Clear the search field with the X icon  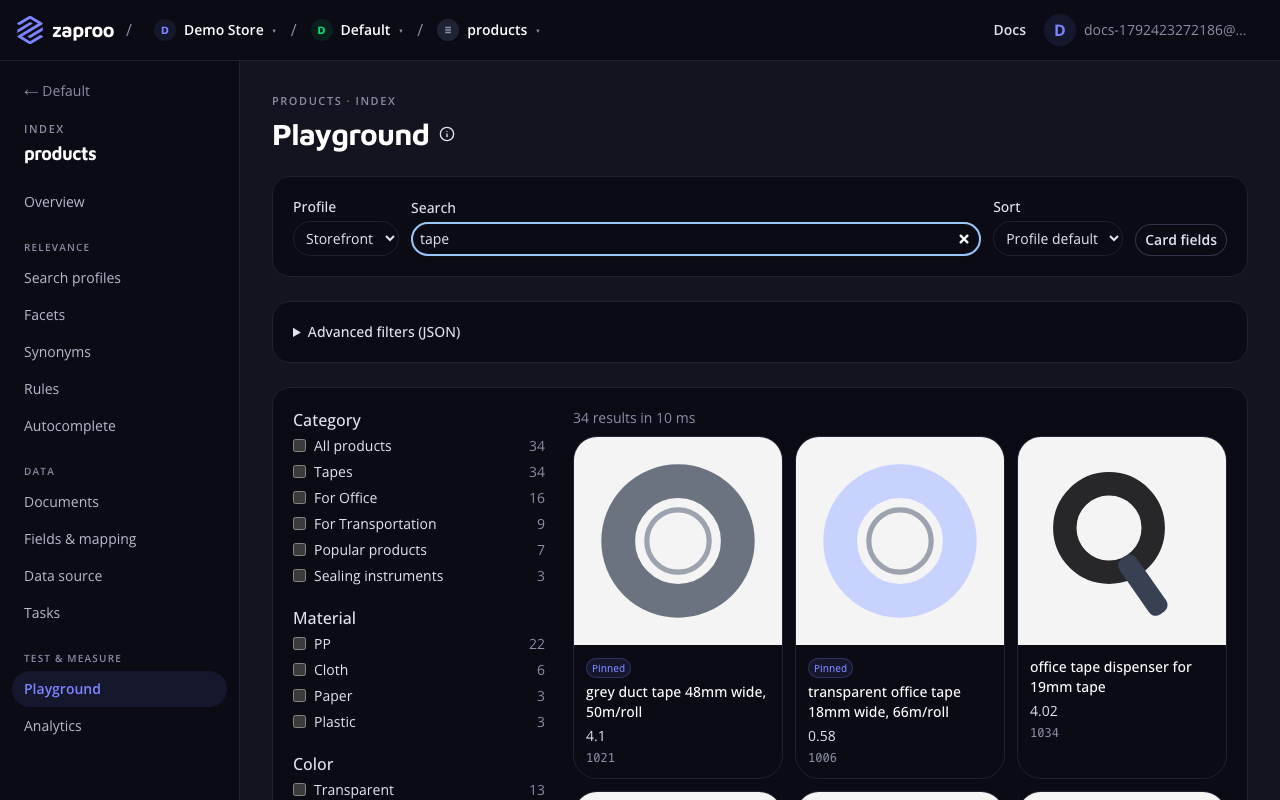[x=964, y=239]
